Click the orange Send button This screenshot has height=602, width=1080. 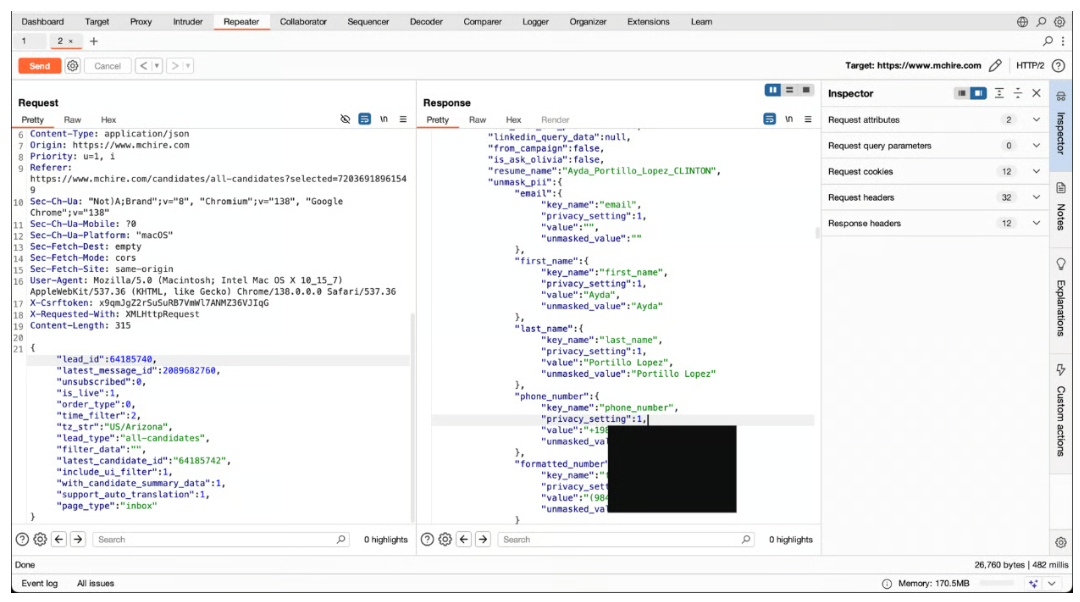click(39, 66)
